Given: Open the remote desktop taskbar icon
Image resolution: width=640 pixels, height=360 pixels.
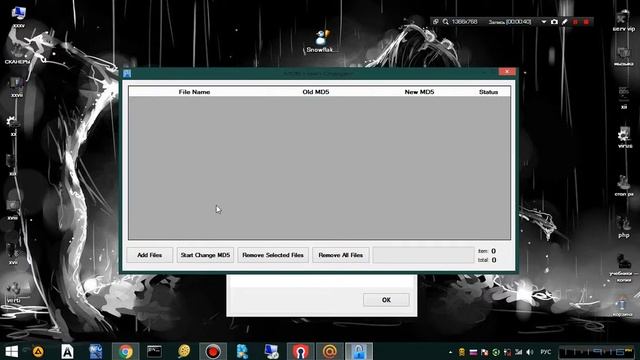Looking at the screenshot, I should point(271,351).
